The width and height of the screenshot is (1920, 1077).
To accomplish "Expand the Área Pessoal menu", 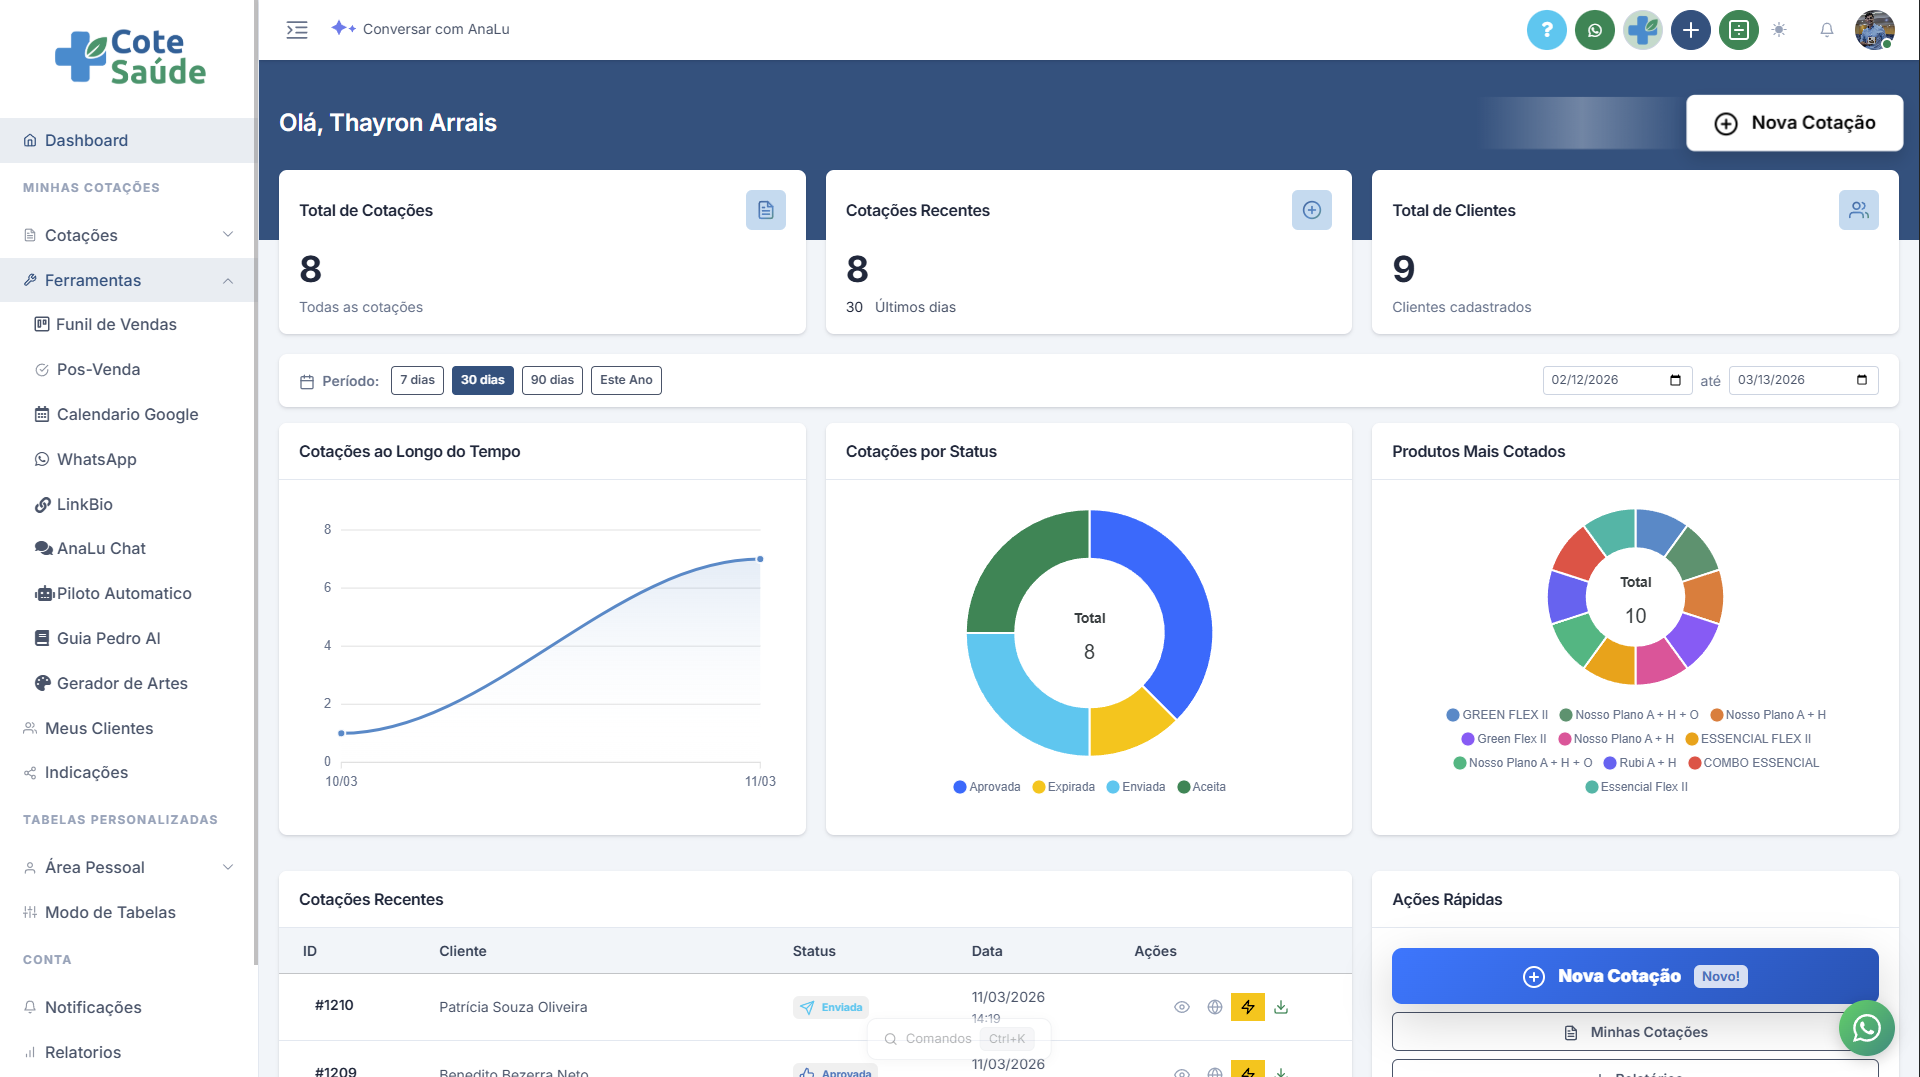I will 128,867.
